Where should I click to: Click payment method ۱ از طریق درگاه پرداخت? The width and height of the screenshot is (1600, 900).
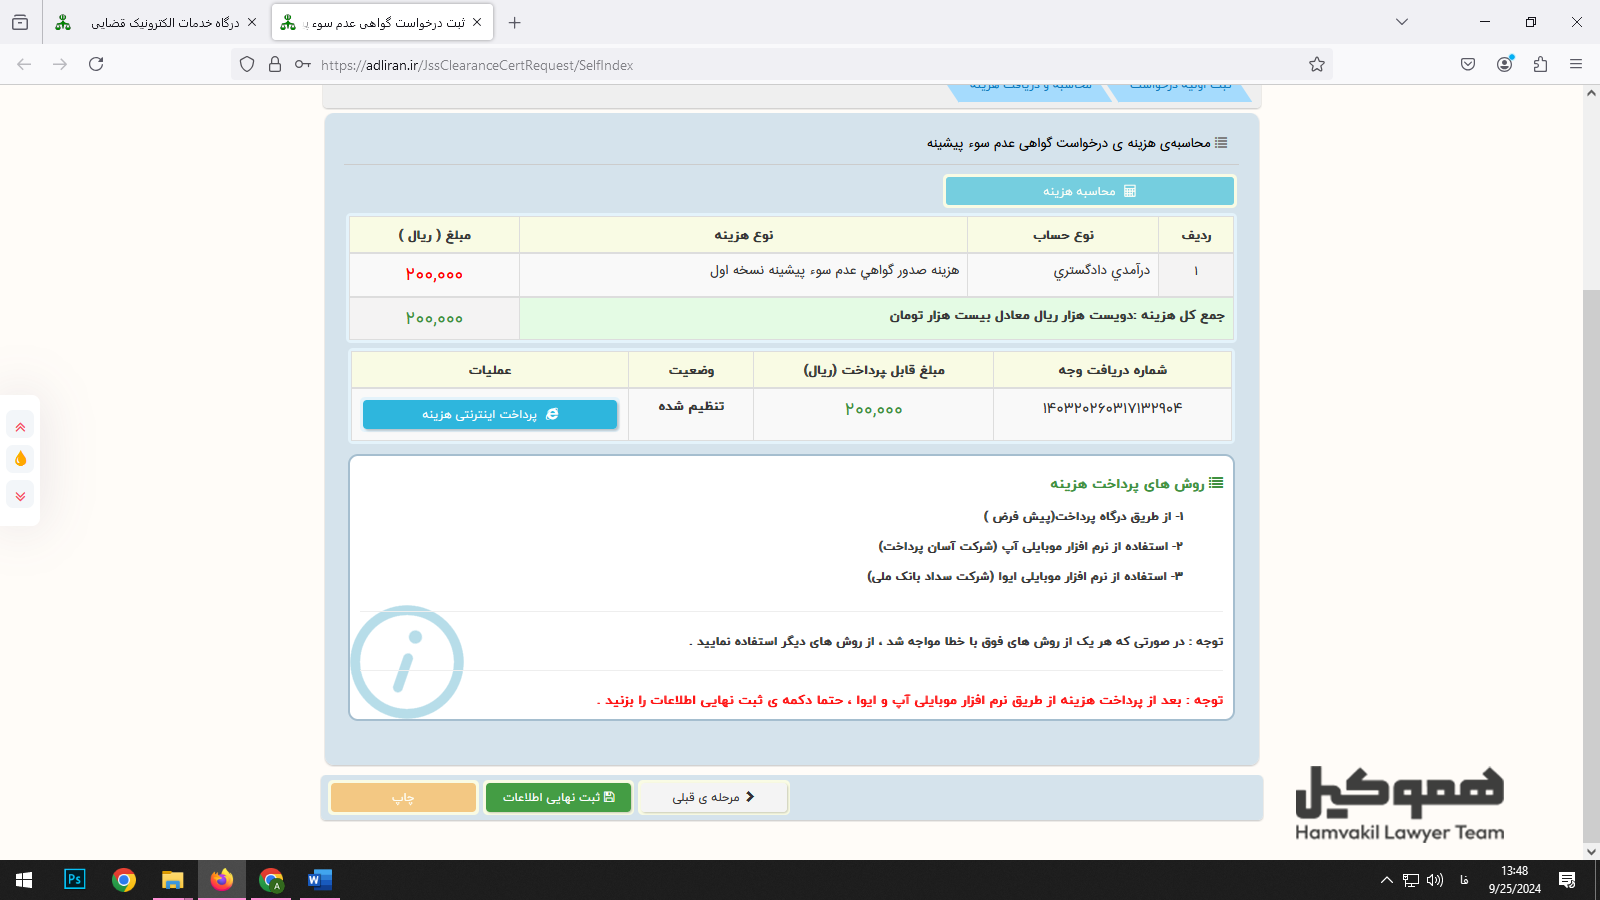[1083, 517]
